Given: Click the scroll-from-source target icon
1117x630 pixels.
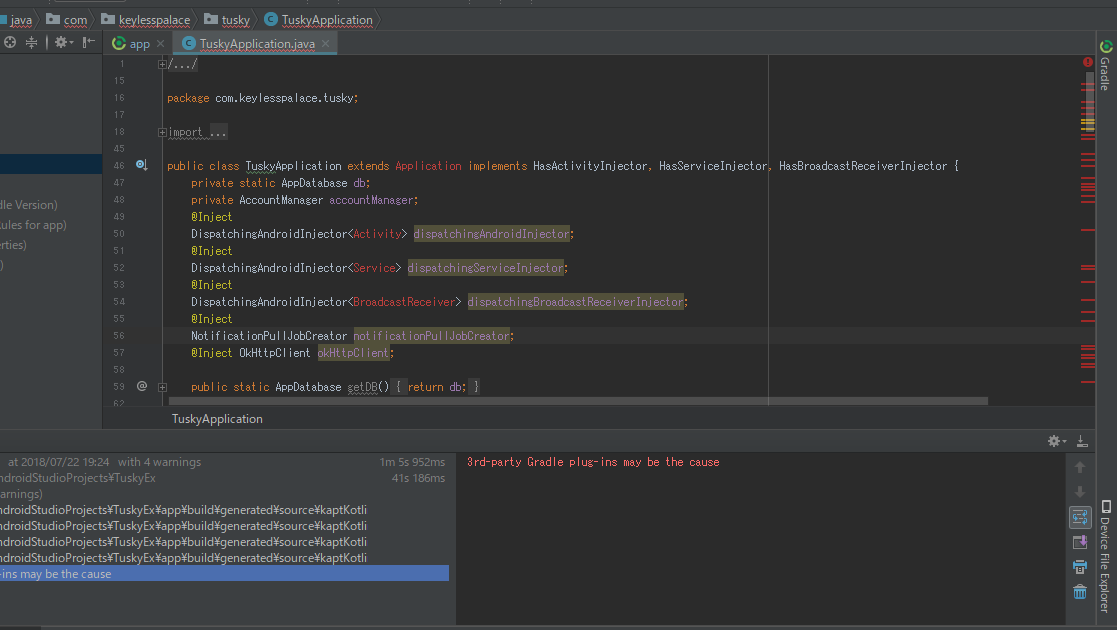Looking at the screenshot, I should tap(10, 43).
